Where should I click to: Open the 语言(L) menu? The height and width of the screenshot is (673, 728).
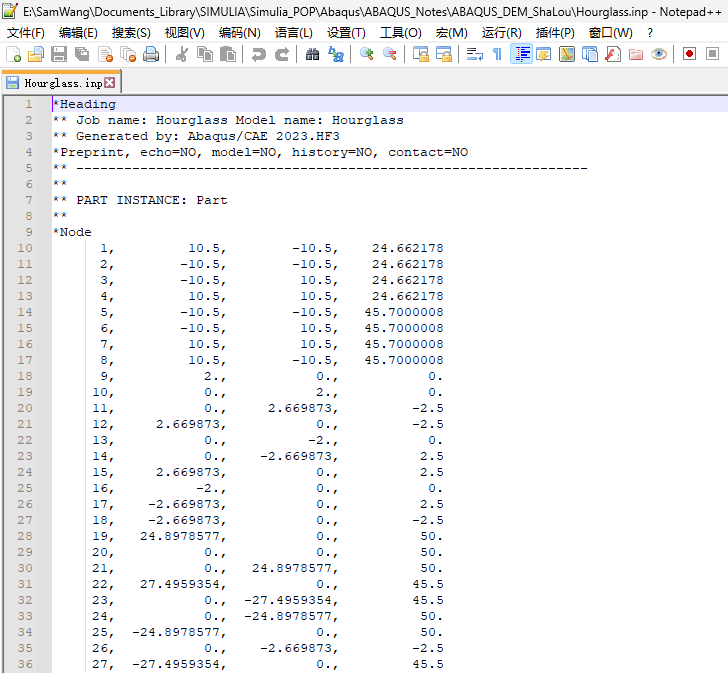(294, 33)
